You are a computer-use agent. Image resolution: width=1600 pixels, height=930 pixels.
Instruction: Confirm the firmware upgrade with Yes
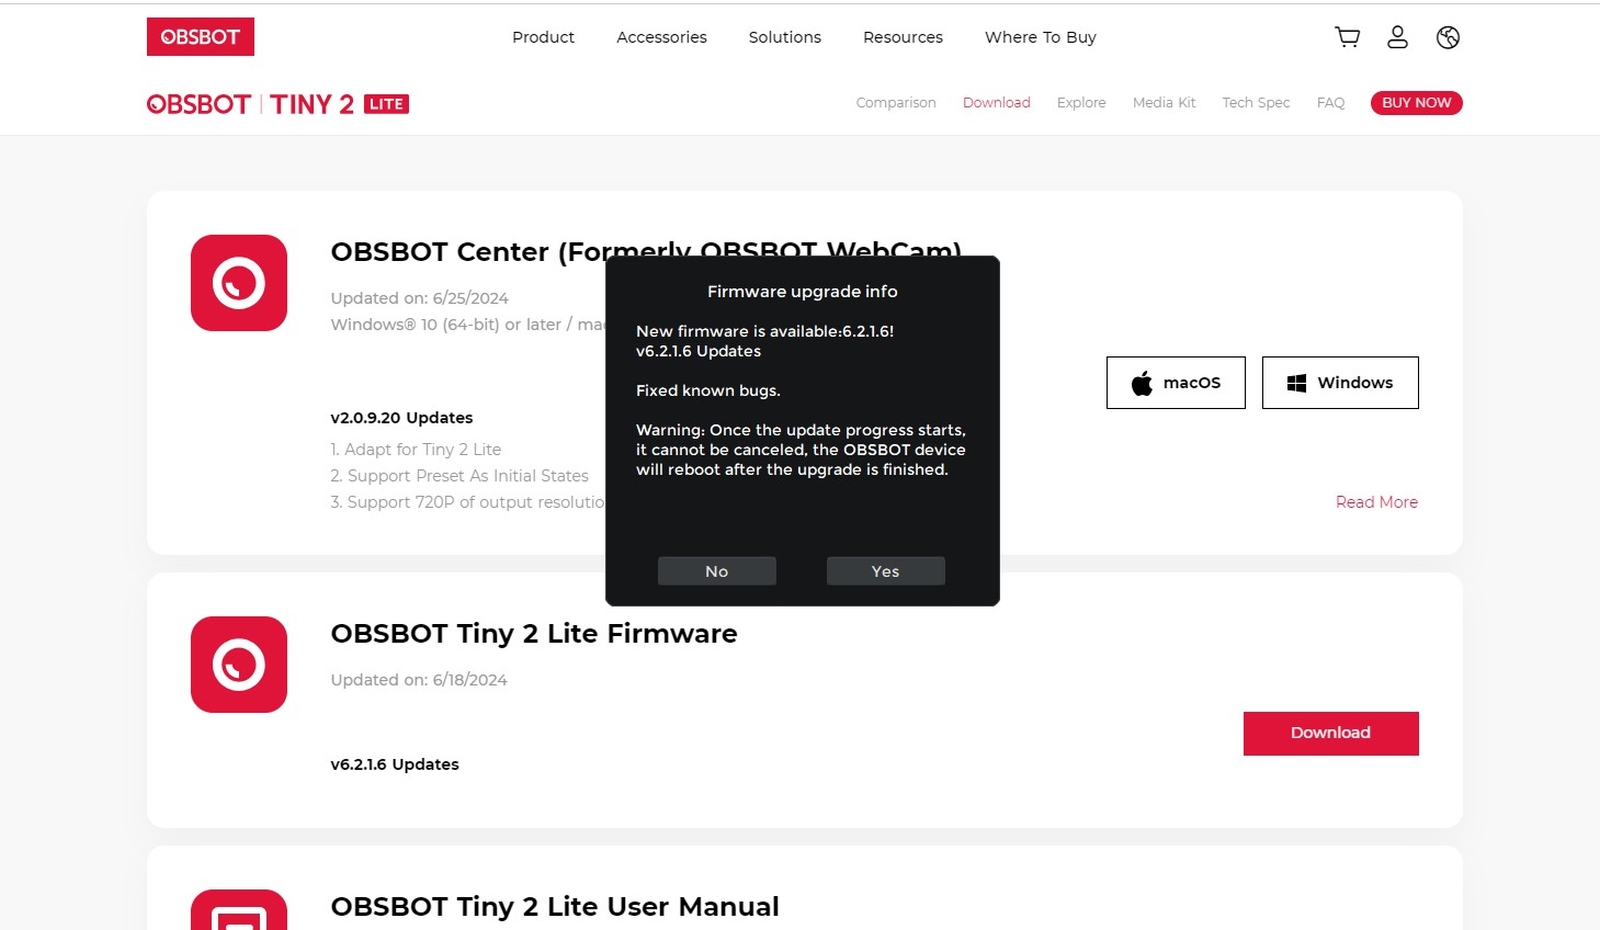pyautogui.click(x=886, y=571)
